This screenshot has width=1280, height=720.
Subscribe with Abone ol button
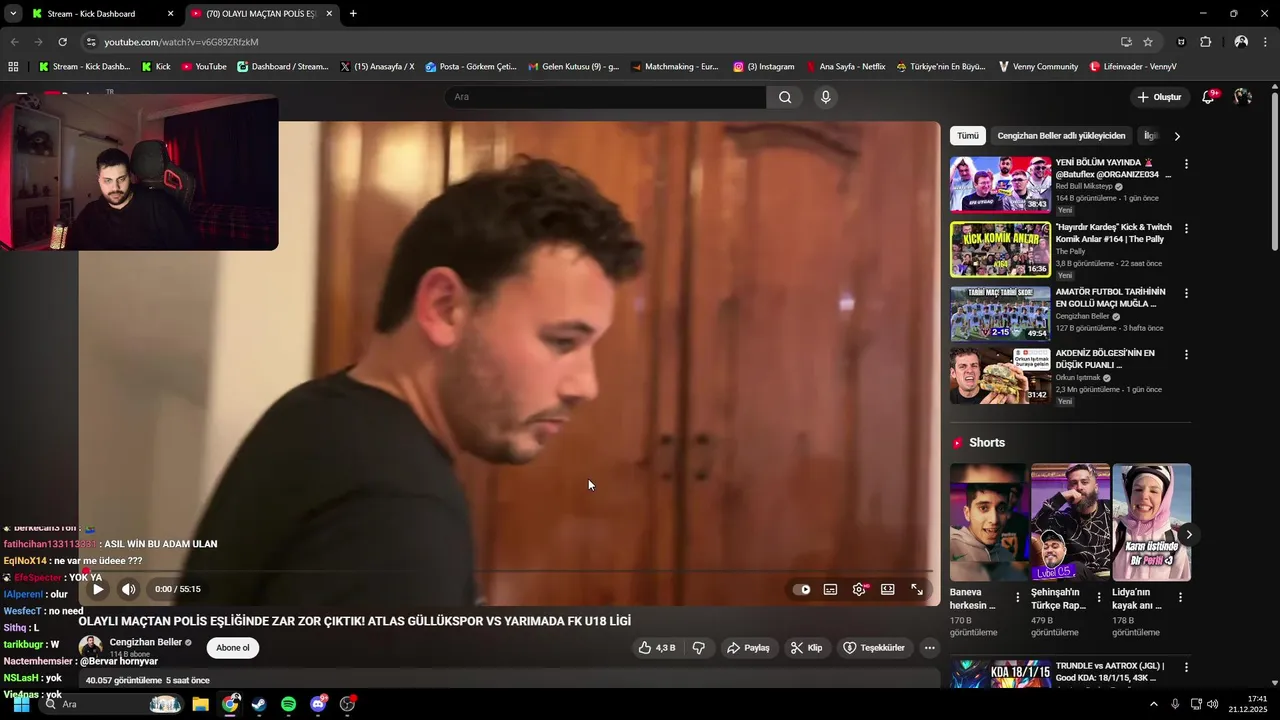(x=233, y=648)
